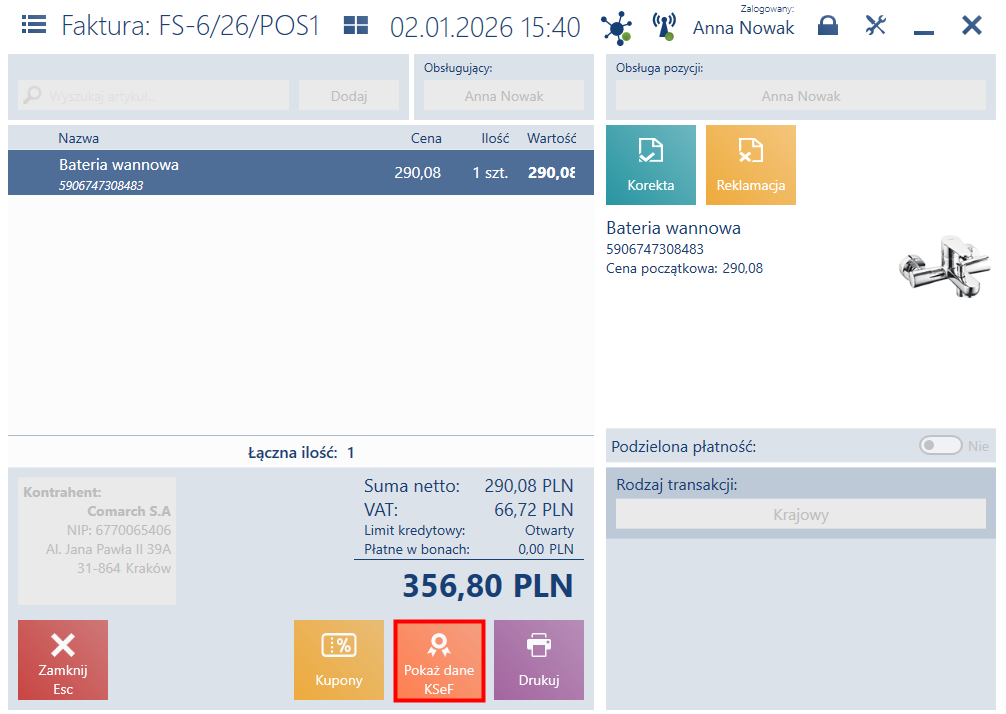Minimize the POS window
The image size is (1006, 714).
[923, 32]
